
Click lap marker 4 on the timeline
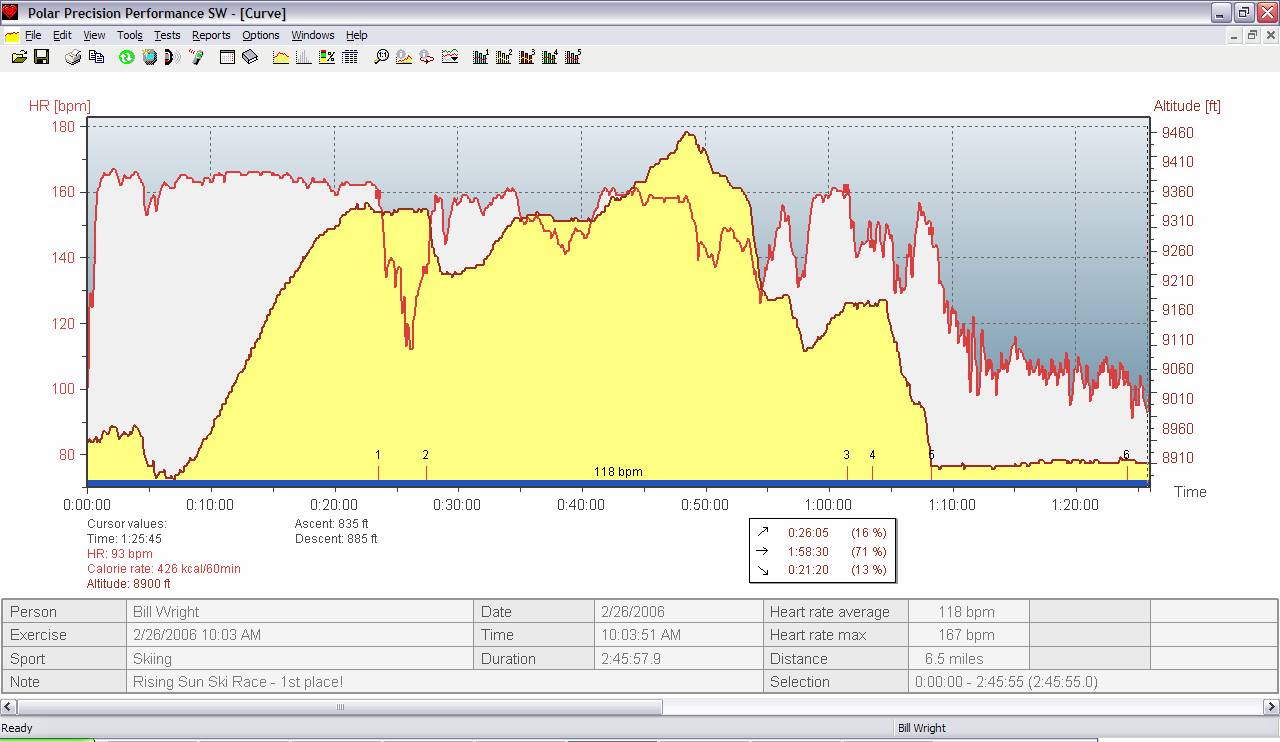point(872,455)
